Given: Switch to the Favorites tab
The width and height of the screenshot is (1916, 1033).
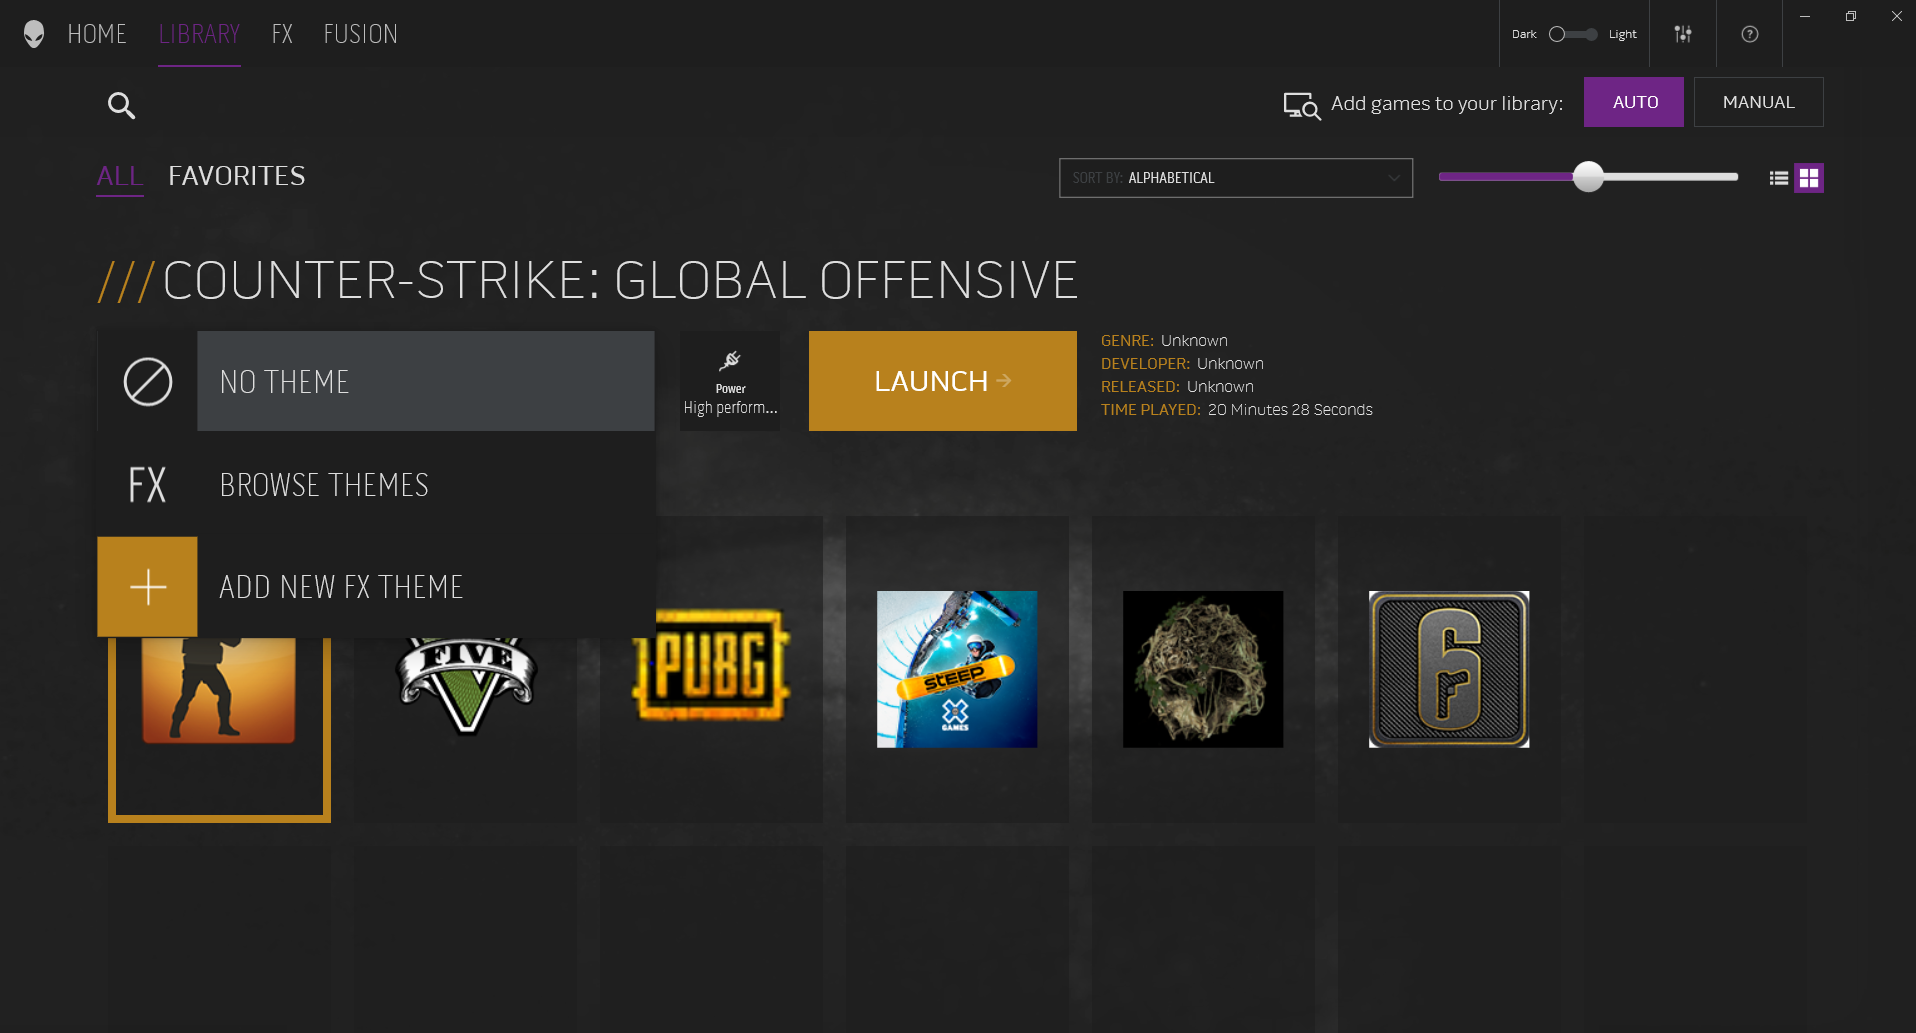Looking at the screenshot, I should [x=237, y=176].
